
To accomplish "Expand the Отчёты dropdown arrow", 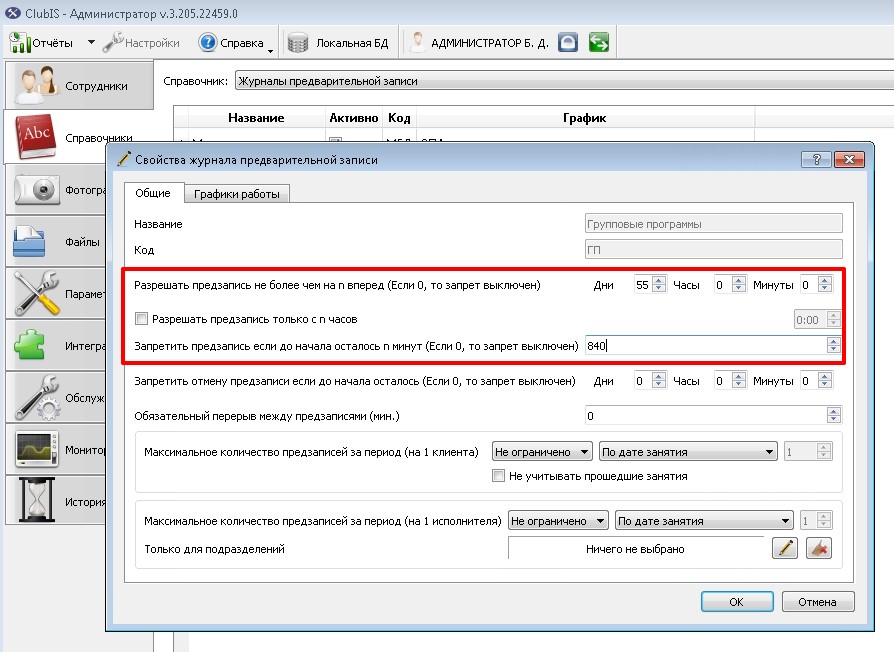I will (x=91, y=42).
